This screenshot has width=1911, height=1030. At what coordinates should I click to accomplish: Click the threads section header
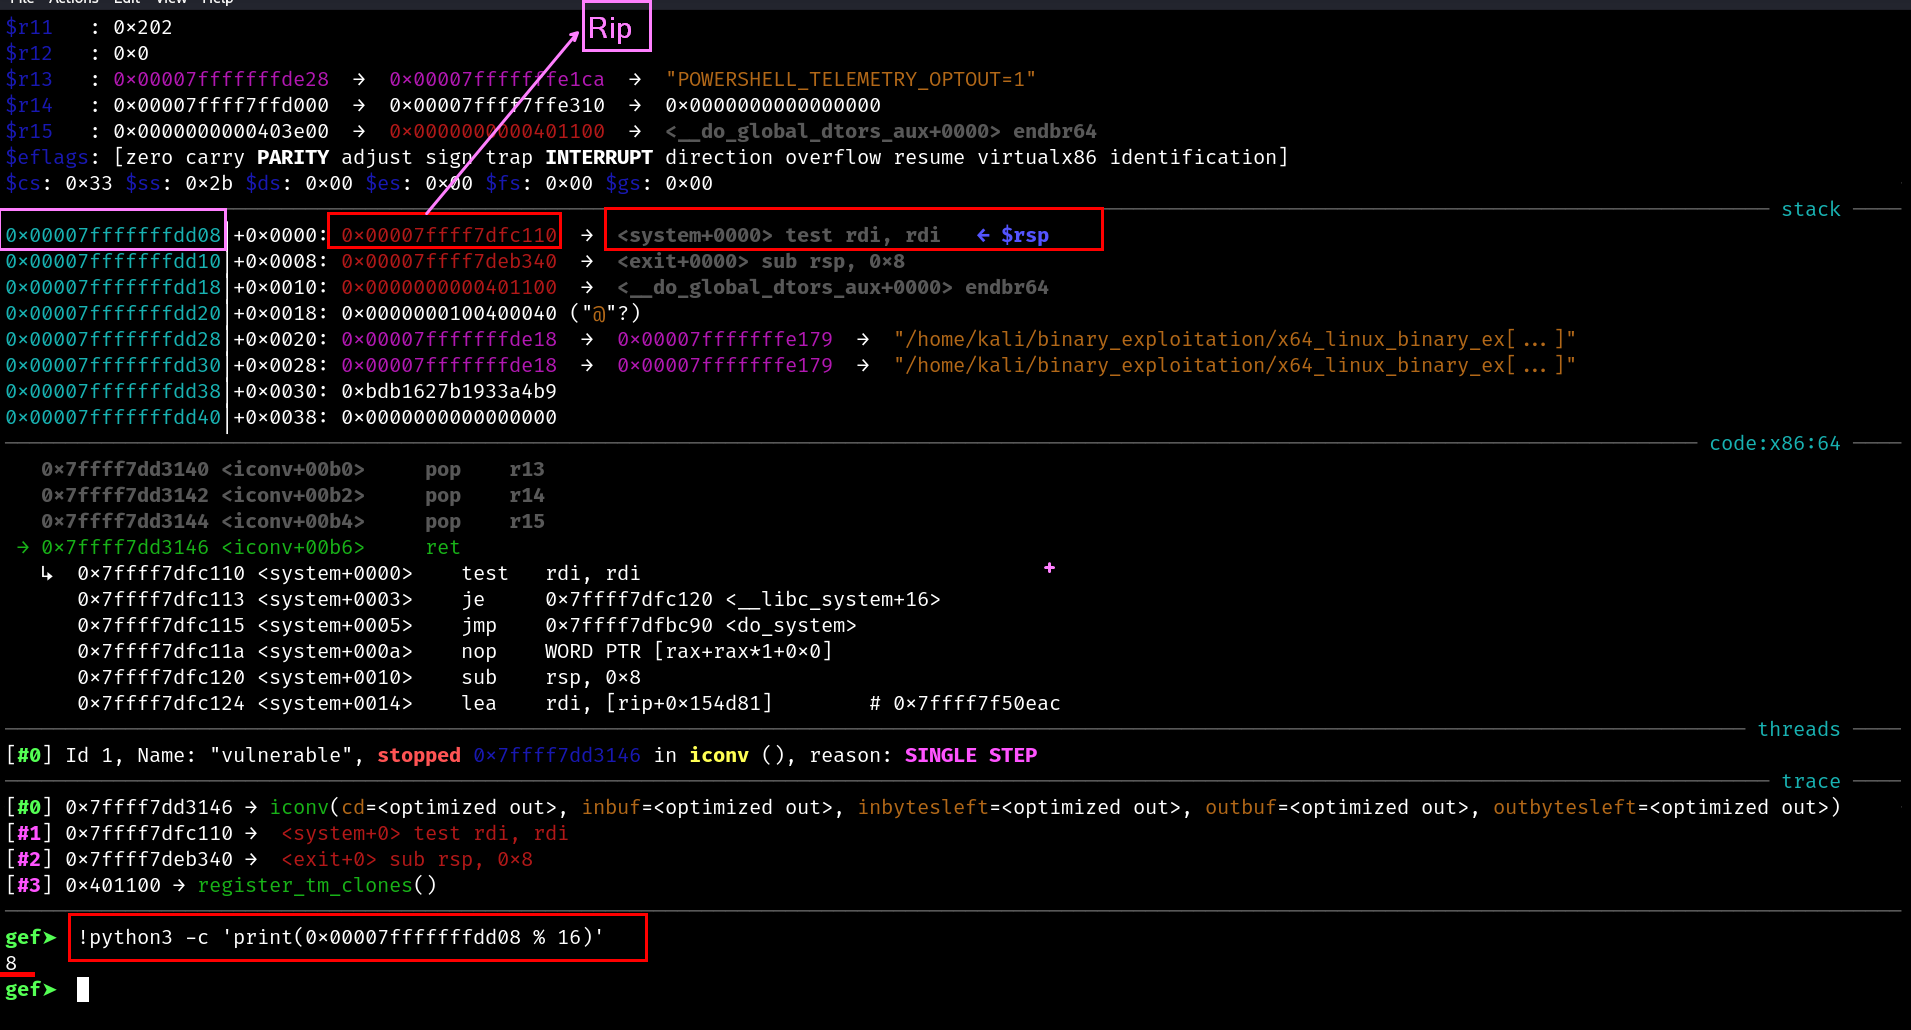[x=1798, y=729]
